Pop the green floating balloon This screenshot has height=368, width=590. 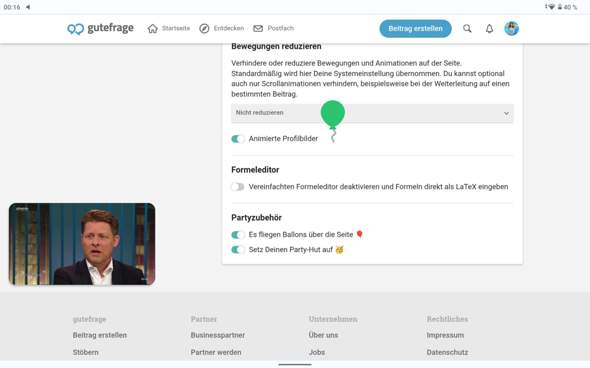click(333, 114)
